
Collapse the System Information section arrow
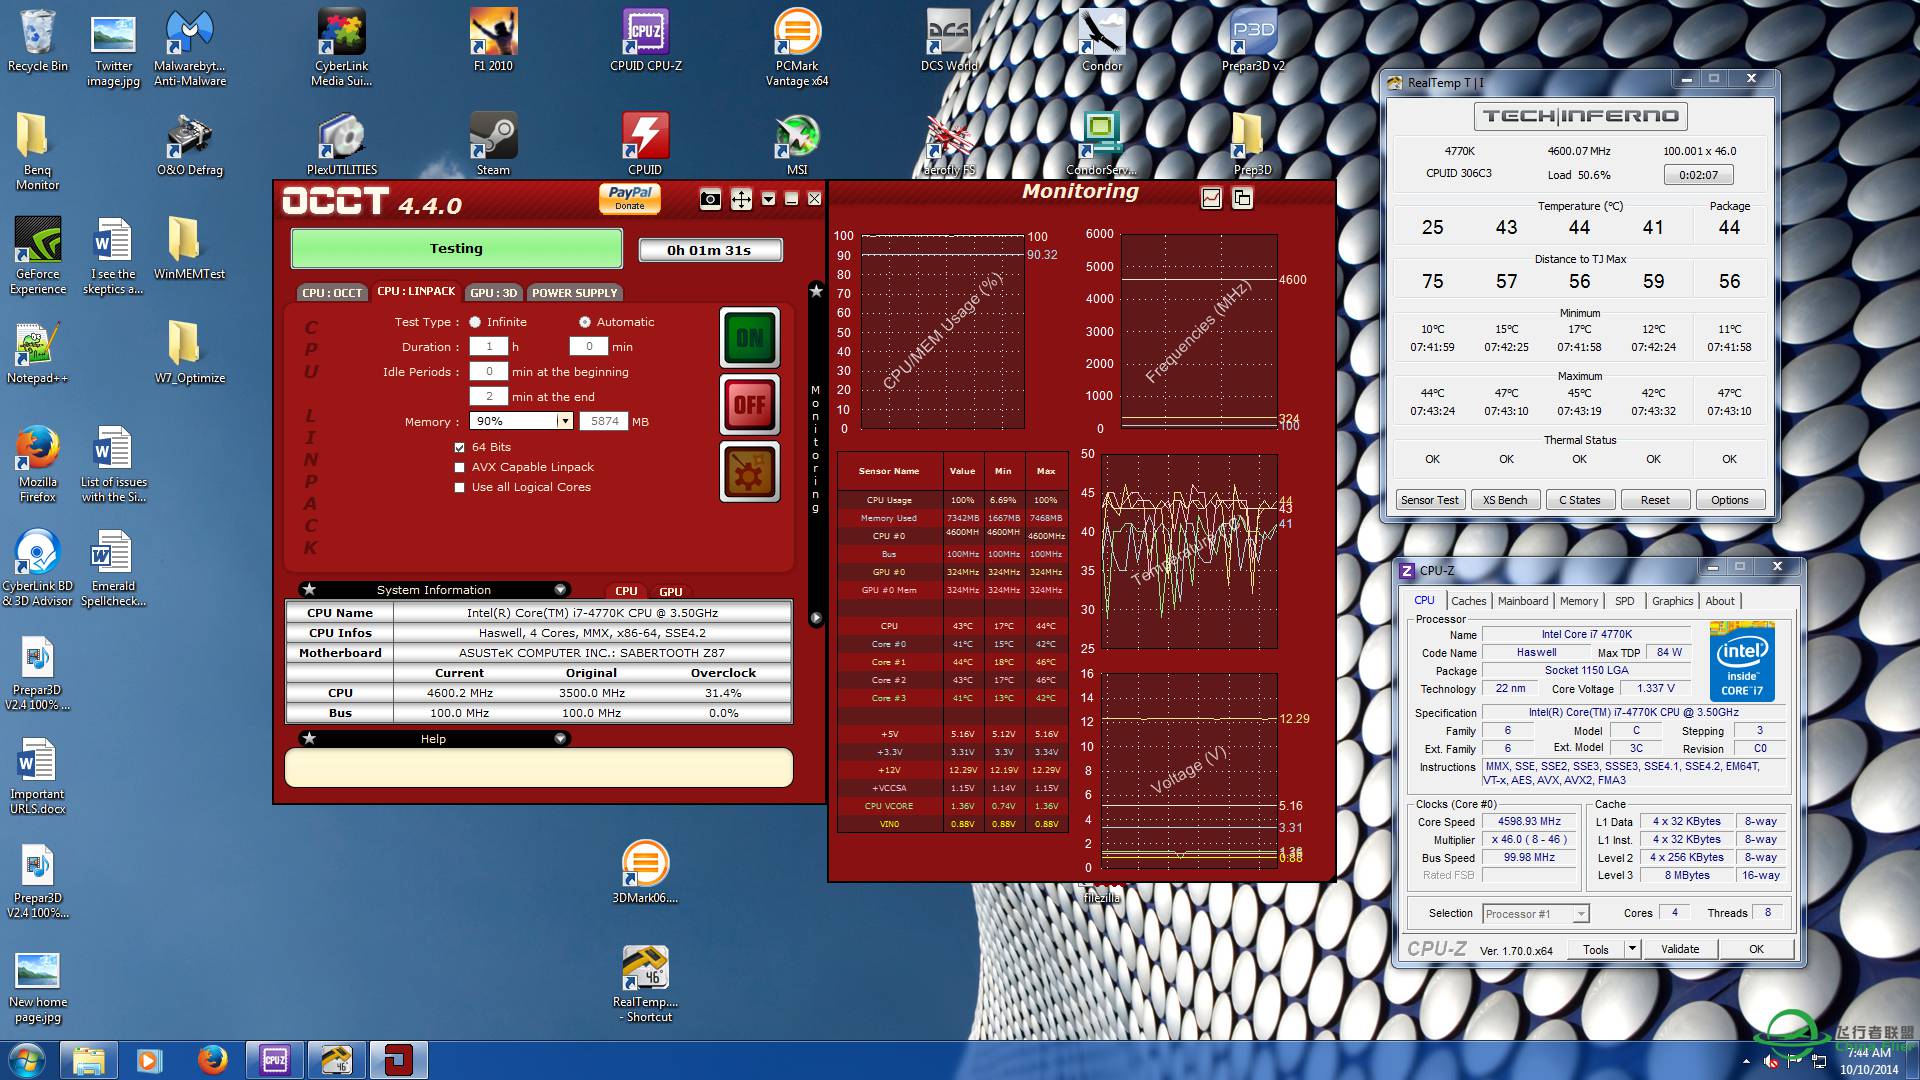click(560, 590)
